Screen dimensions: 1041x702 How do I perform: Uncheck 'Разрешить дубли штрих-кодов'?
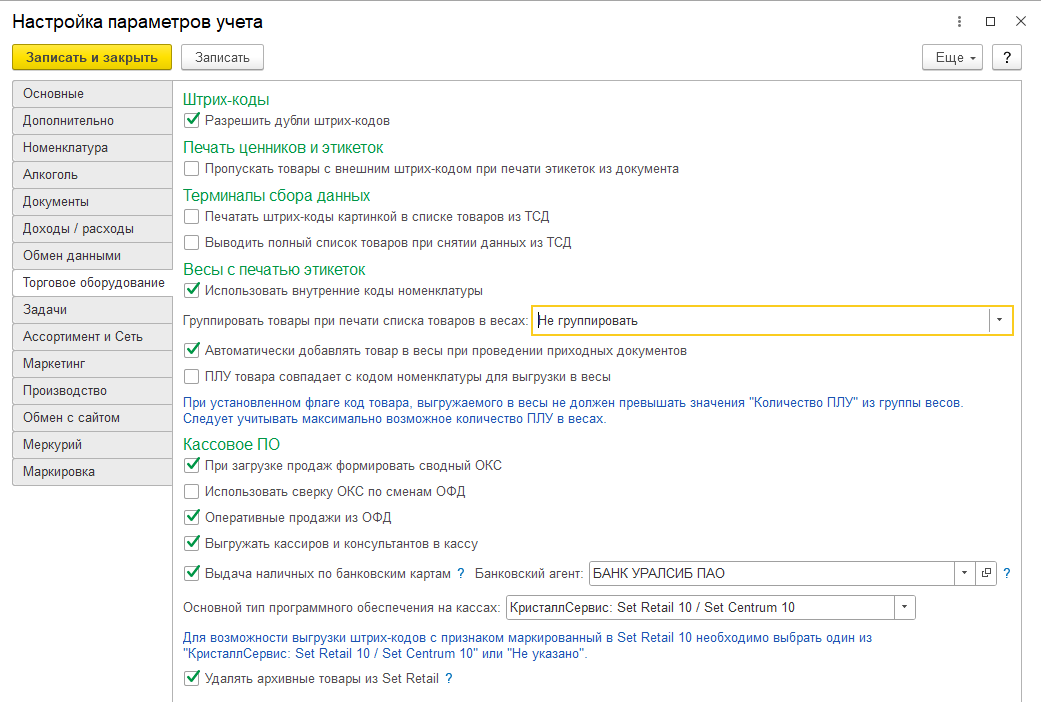click(x=192, y=120)
